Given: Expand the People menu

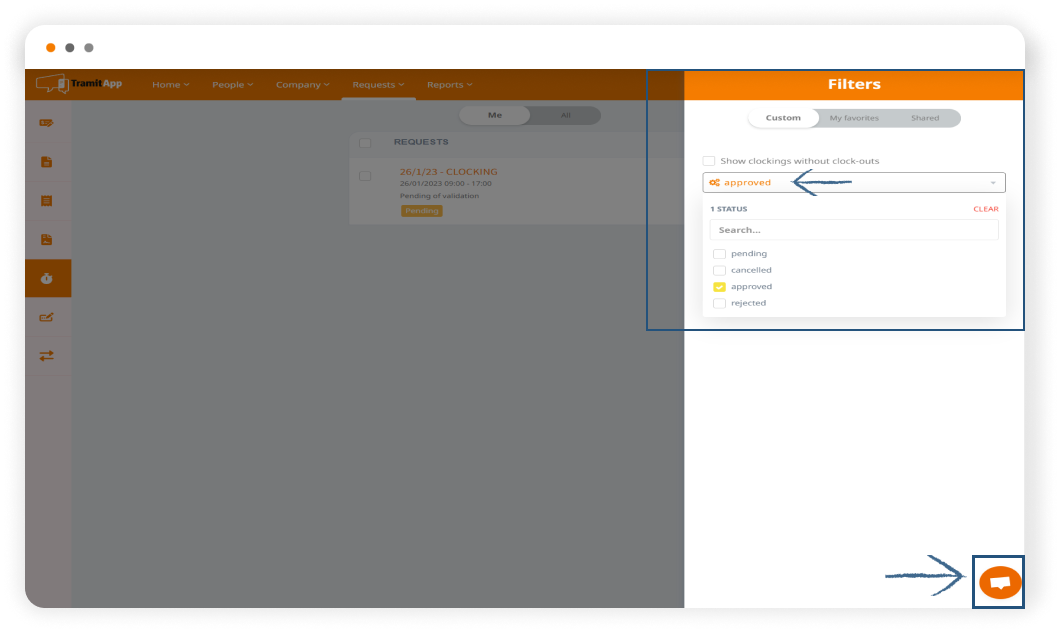Looking at the screenshot, I should pyautogui.click(x=232, y=85).
